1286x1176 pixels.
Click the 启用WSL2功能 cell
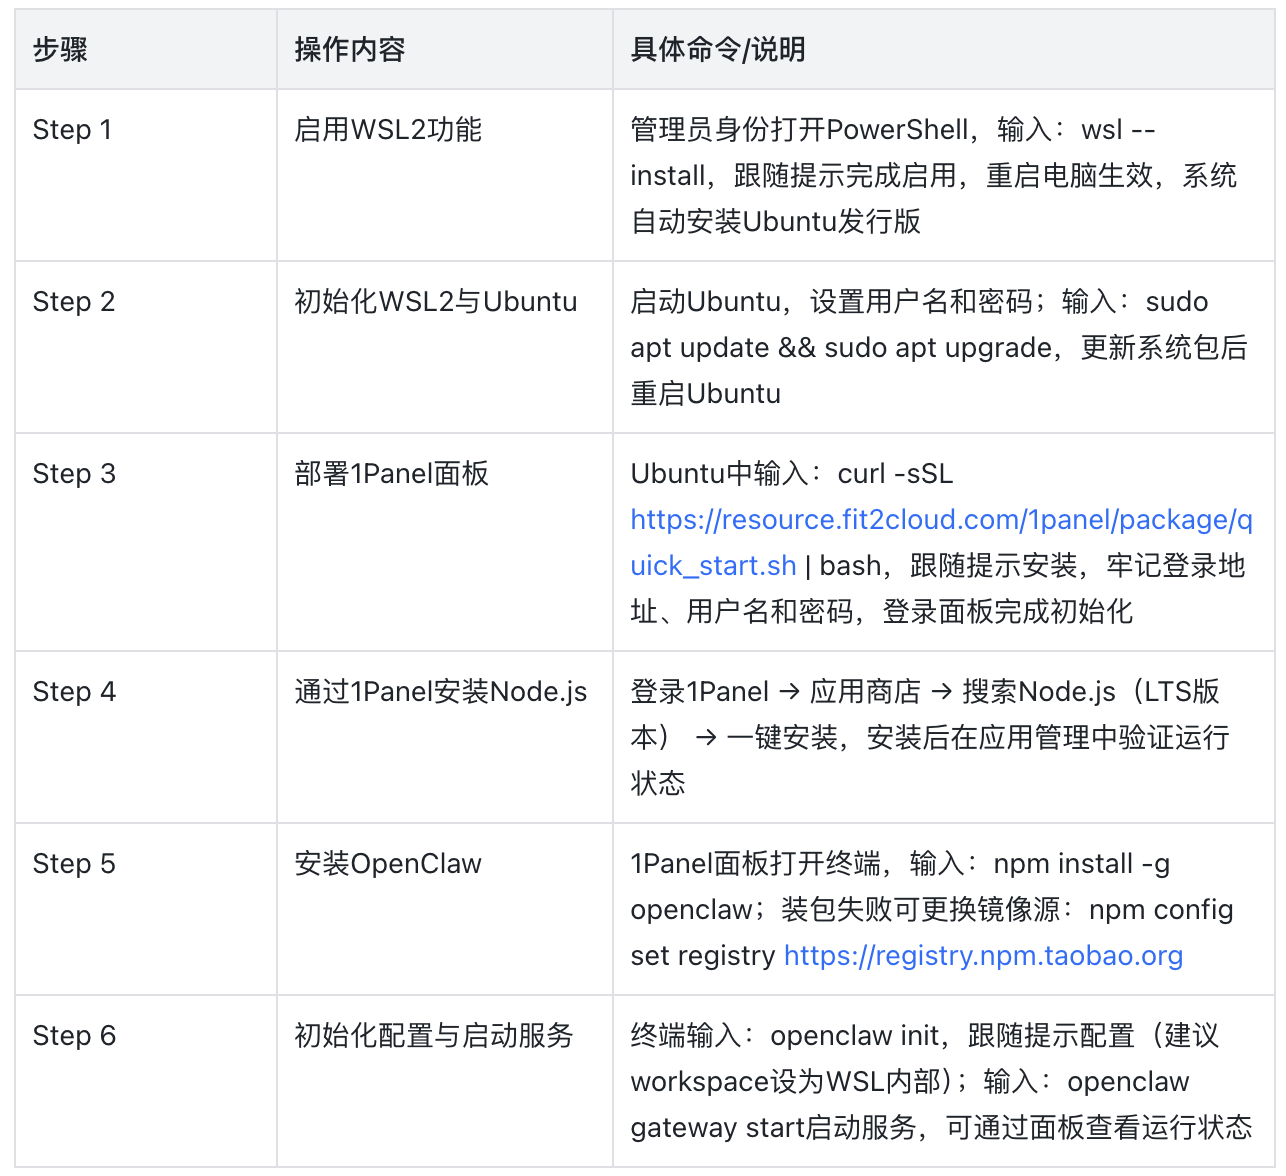point(388,130)
